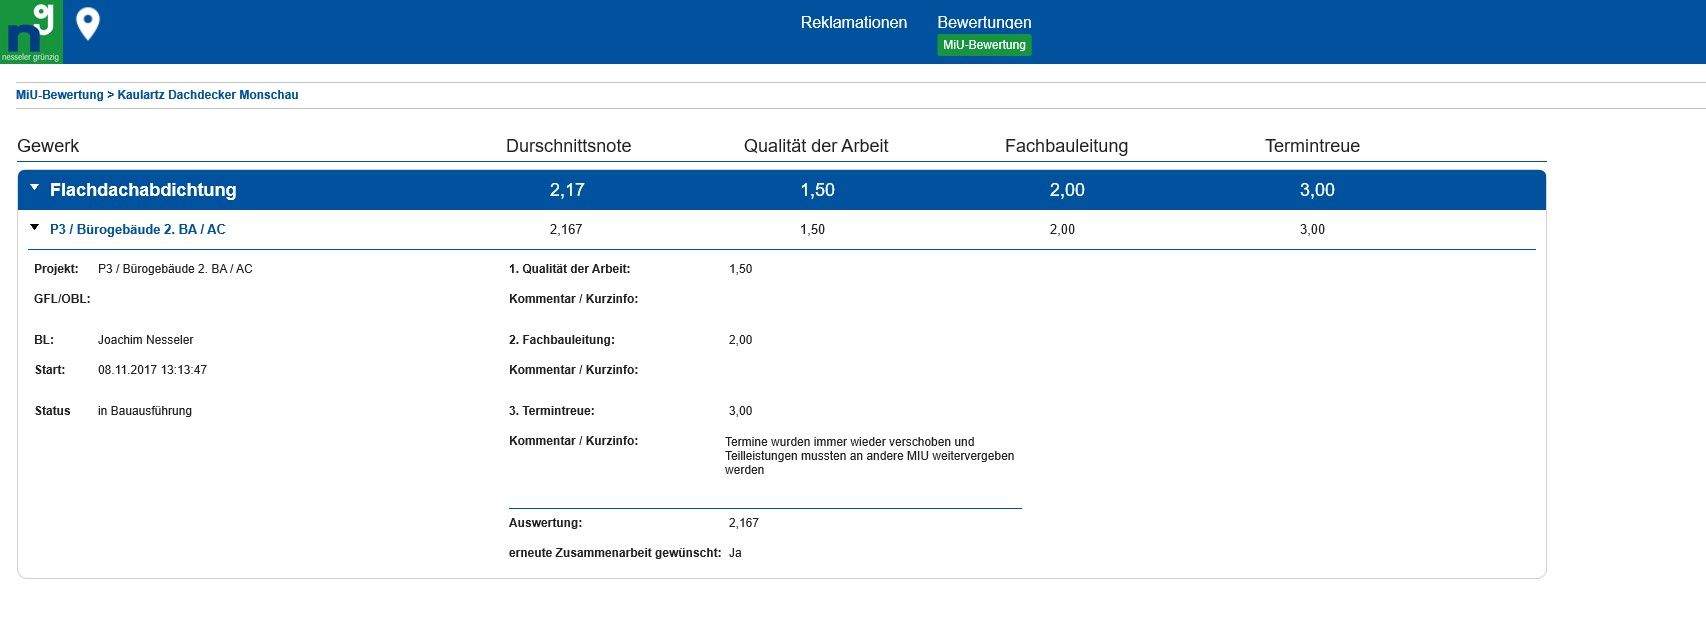Click the Fachbauleitung column header

click(1066, 146)
